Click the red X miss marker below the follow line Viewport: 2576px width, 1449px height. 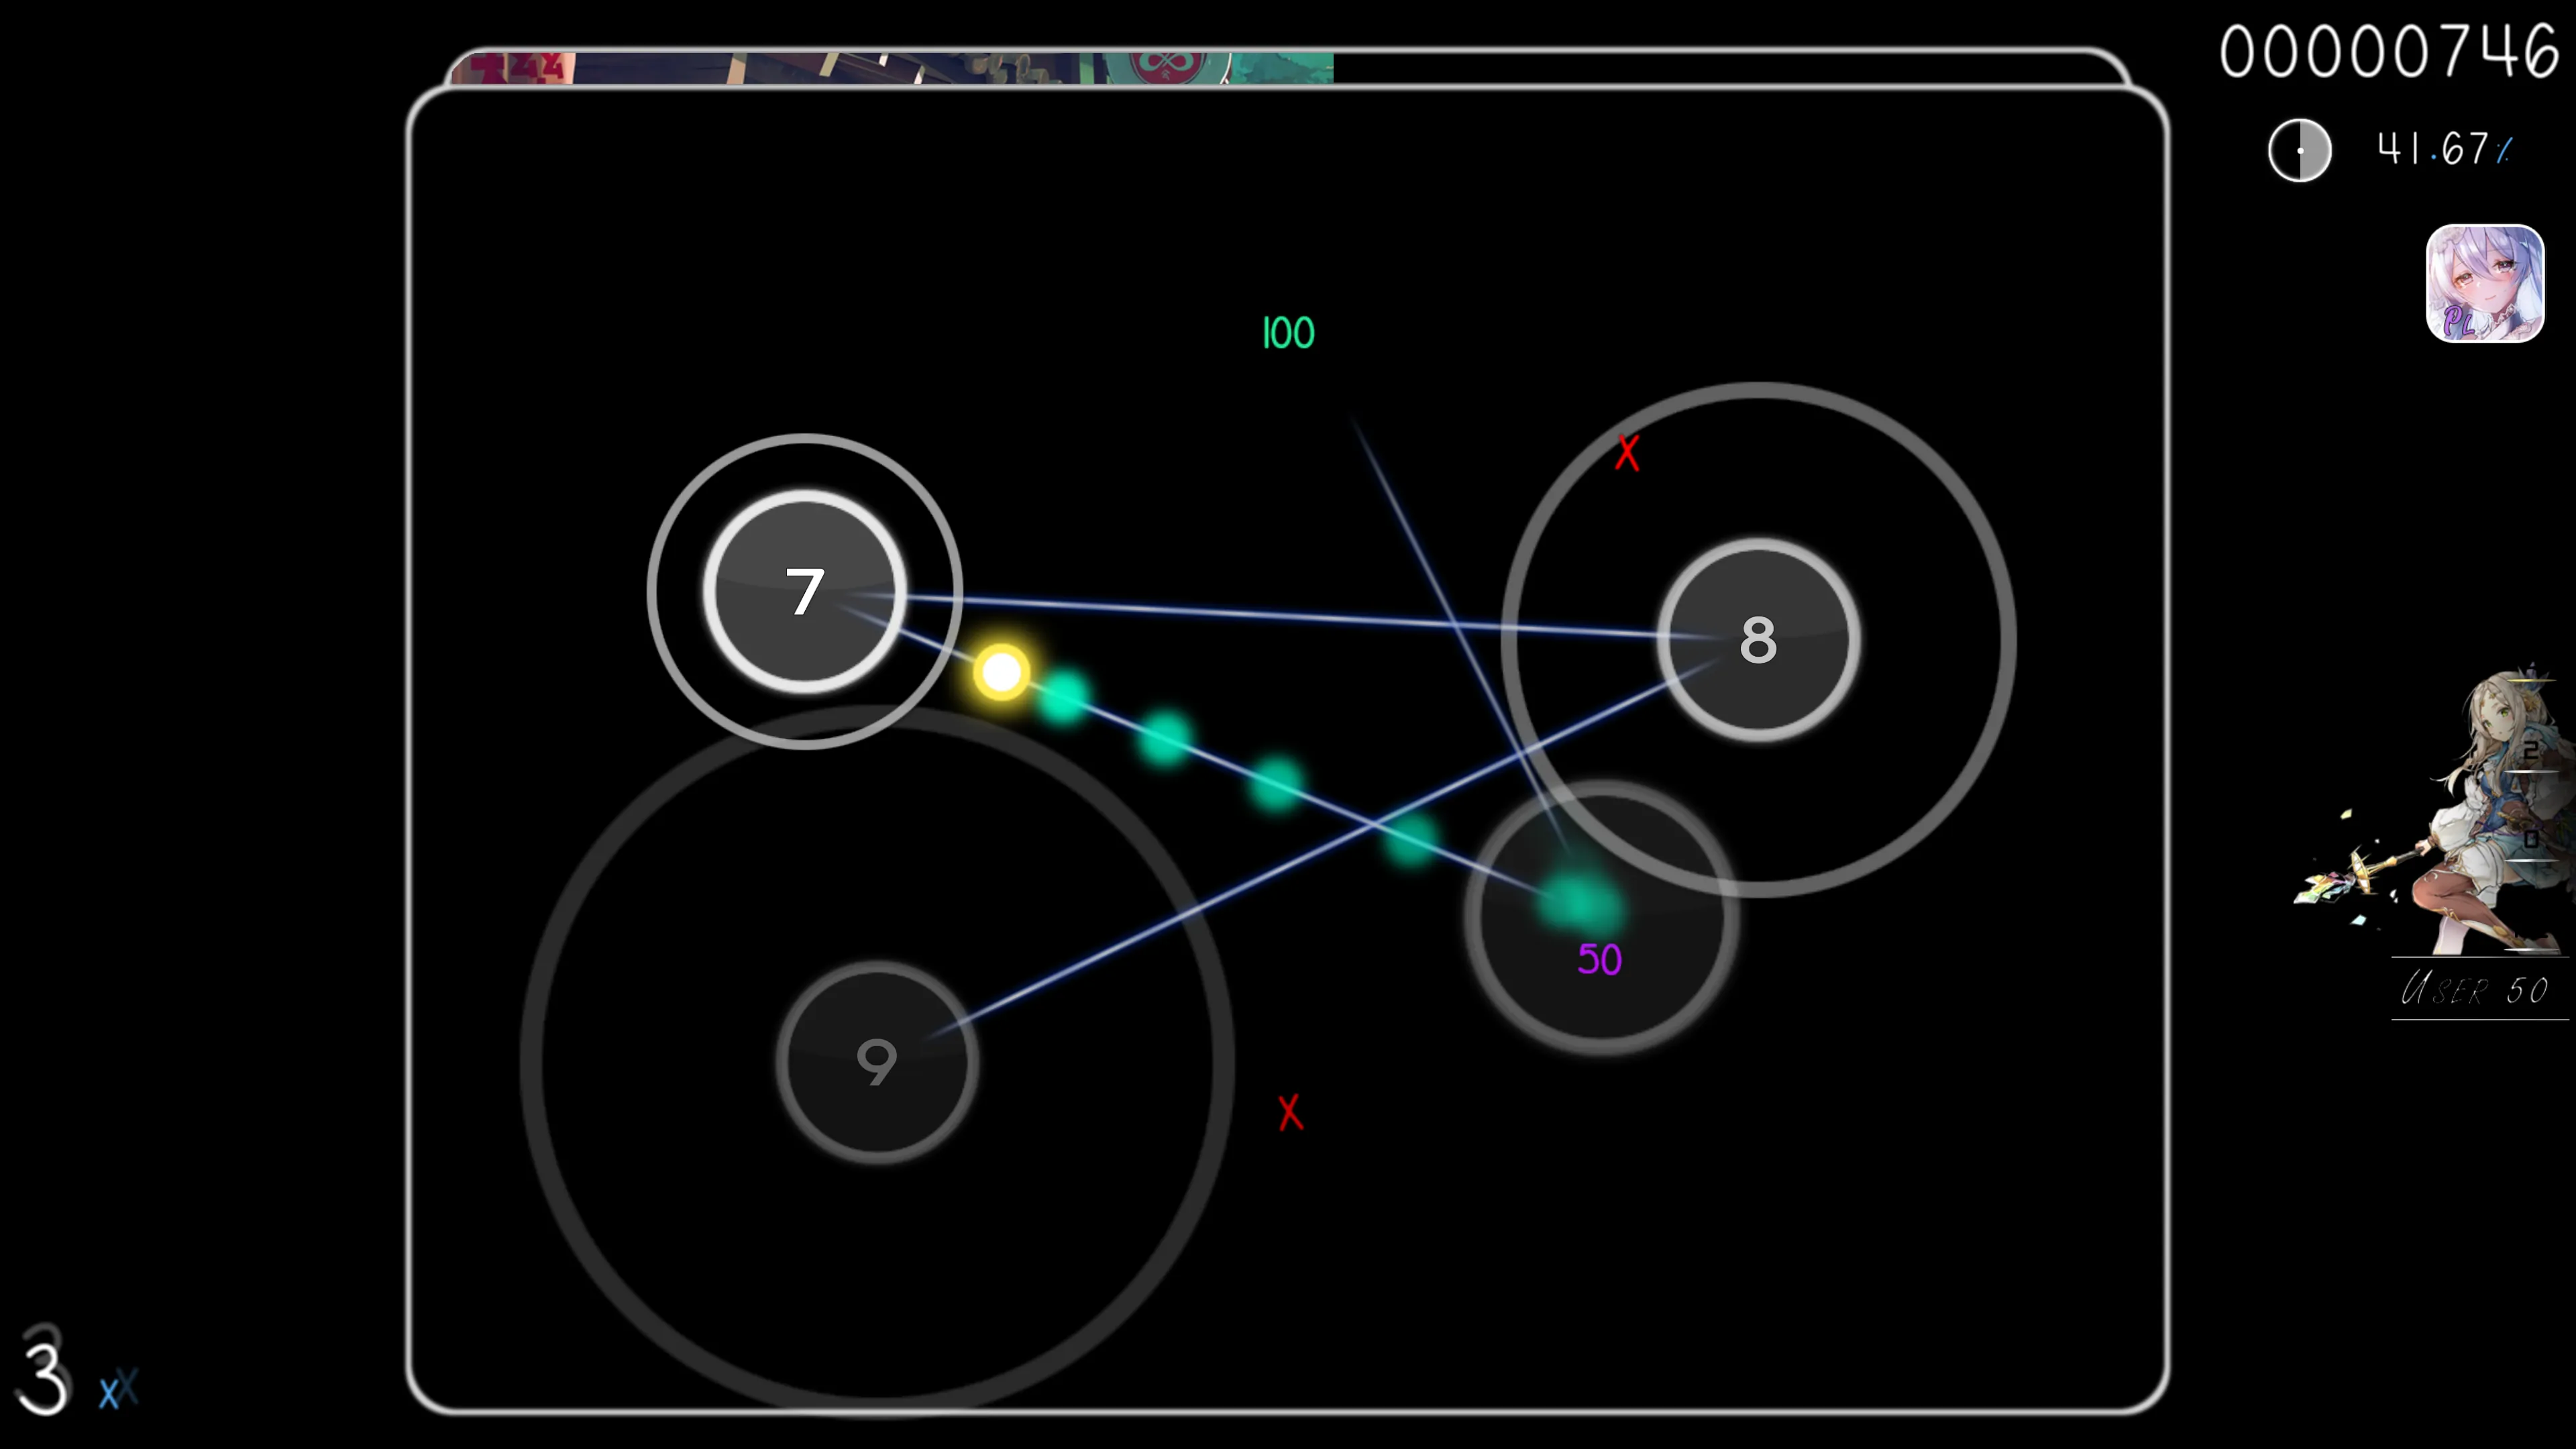(1290, 1112)
